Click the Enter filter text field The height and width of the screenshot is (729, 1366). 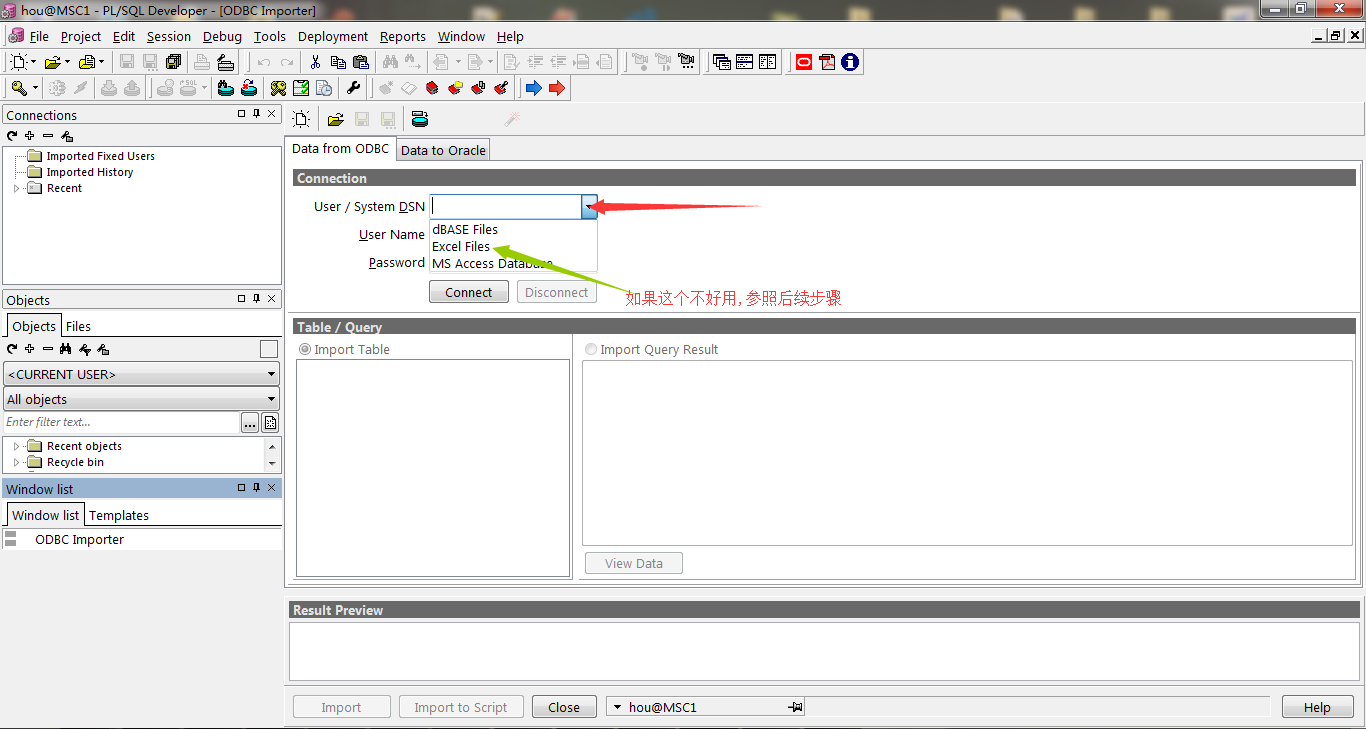110,421
